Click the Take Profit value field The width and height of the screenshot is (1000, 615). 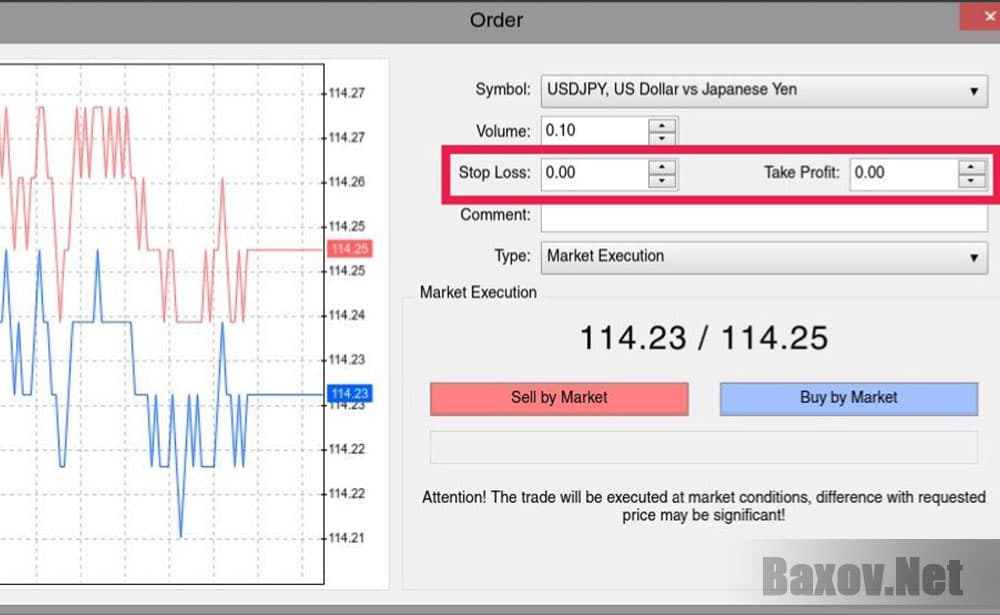[x=903, y=173]
